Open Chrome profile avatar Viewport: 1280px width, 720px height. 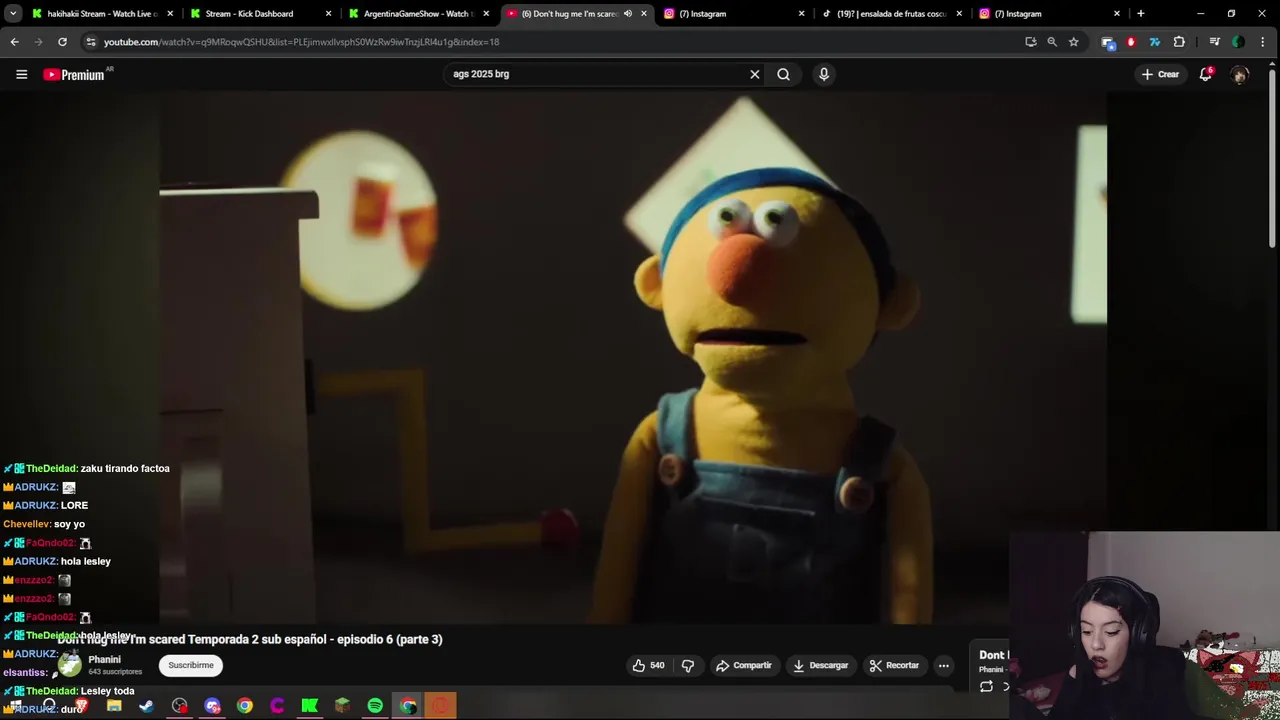click(x=1238, y=42)
